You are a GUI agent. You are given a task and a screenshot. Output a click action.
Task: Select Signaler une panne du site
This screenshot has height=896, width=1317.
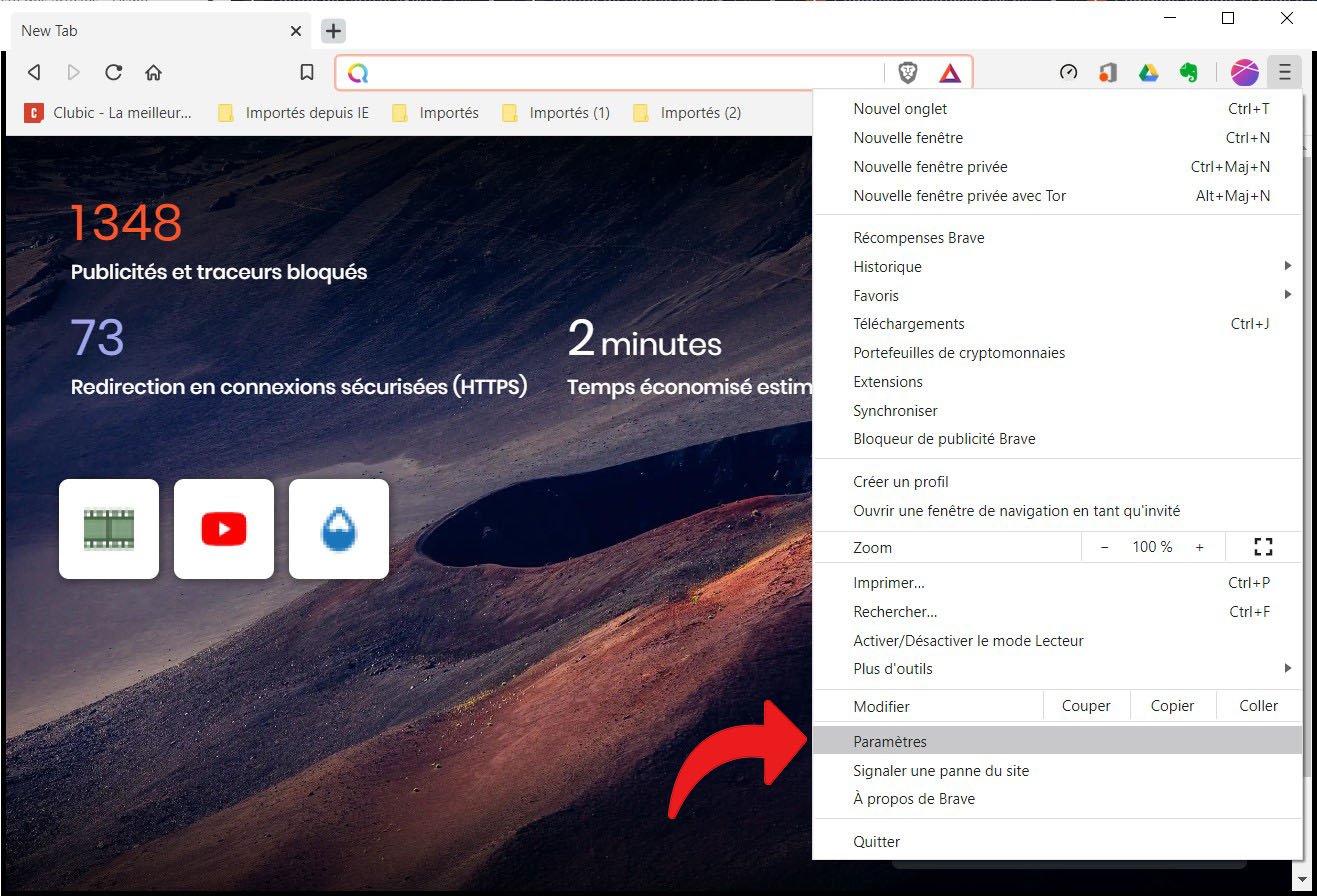click(1058, 771)
